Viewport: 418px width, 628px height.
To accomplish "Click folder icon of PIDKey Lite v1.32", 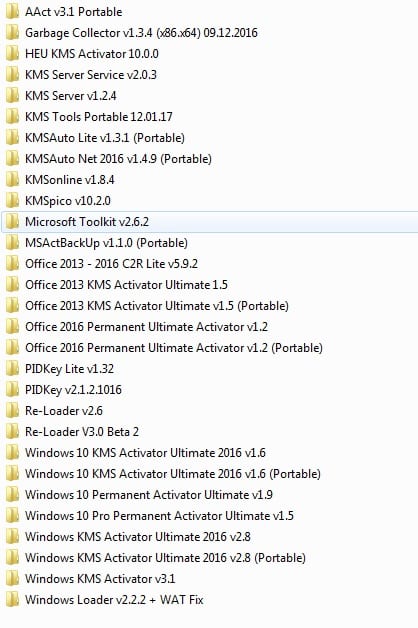I will pyautogui.click(x=12, y=368).
